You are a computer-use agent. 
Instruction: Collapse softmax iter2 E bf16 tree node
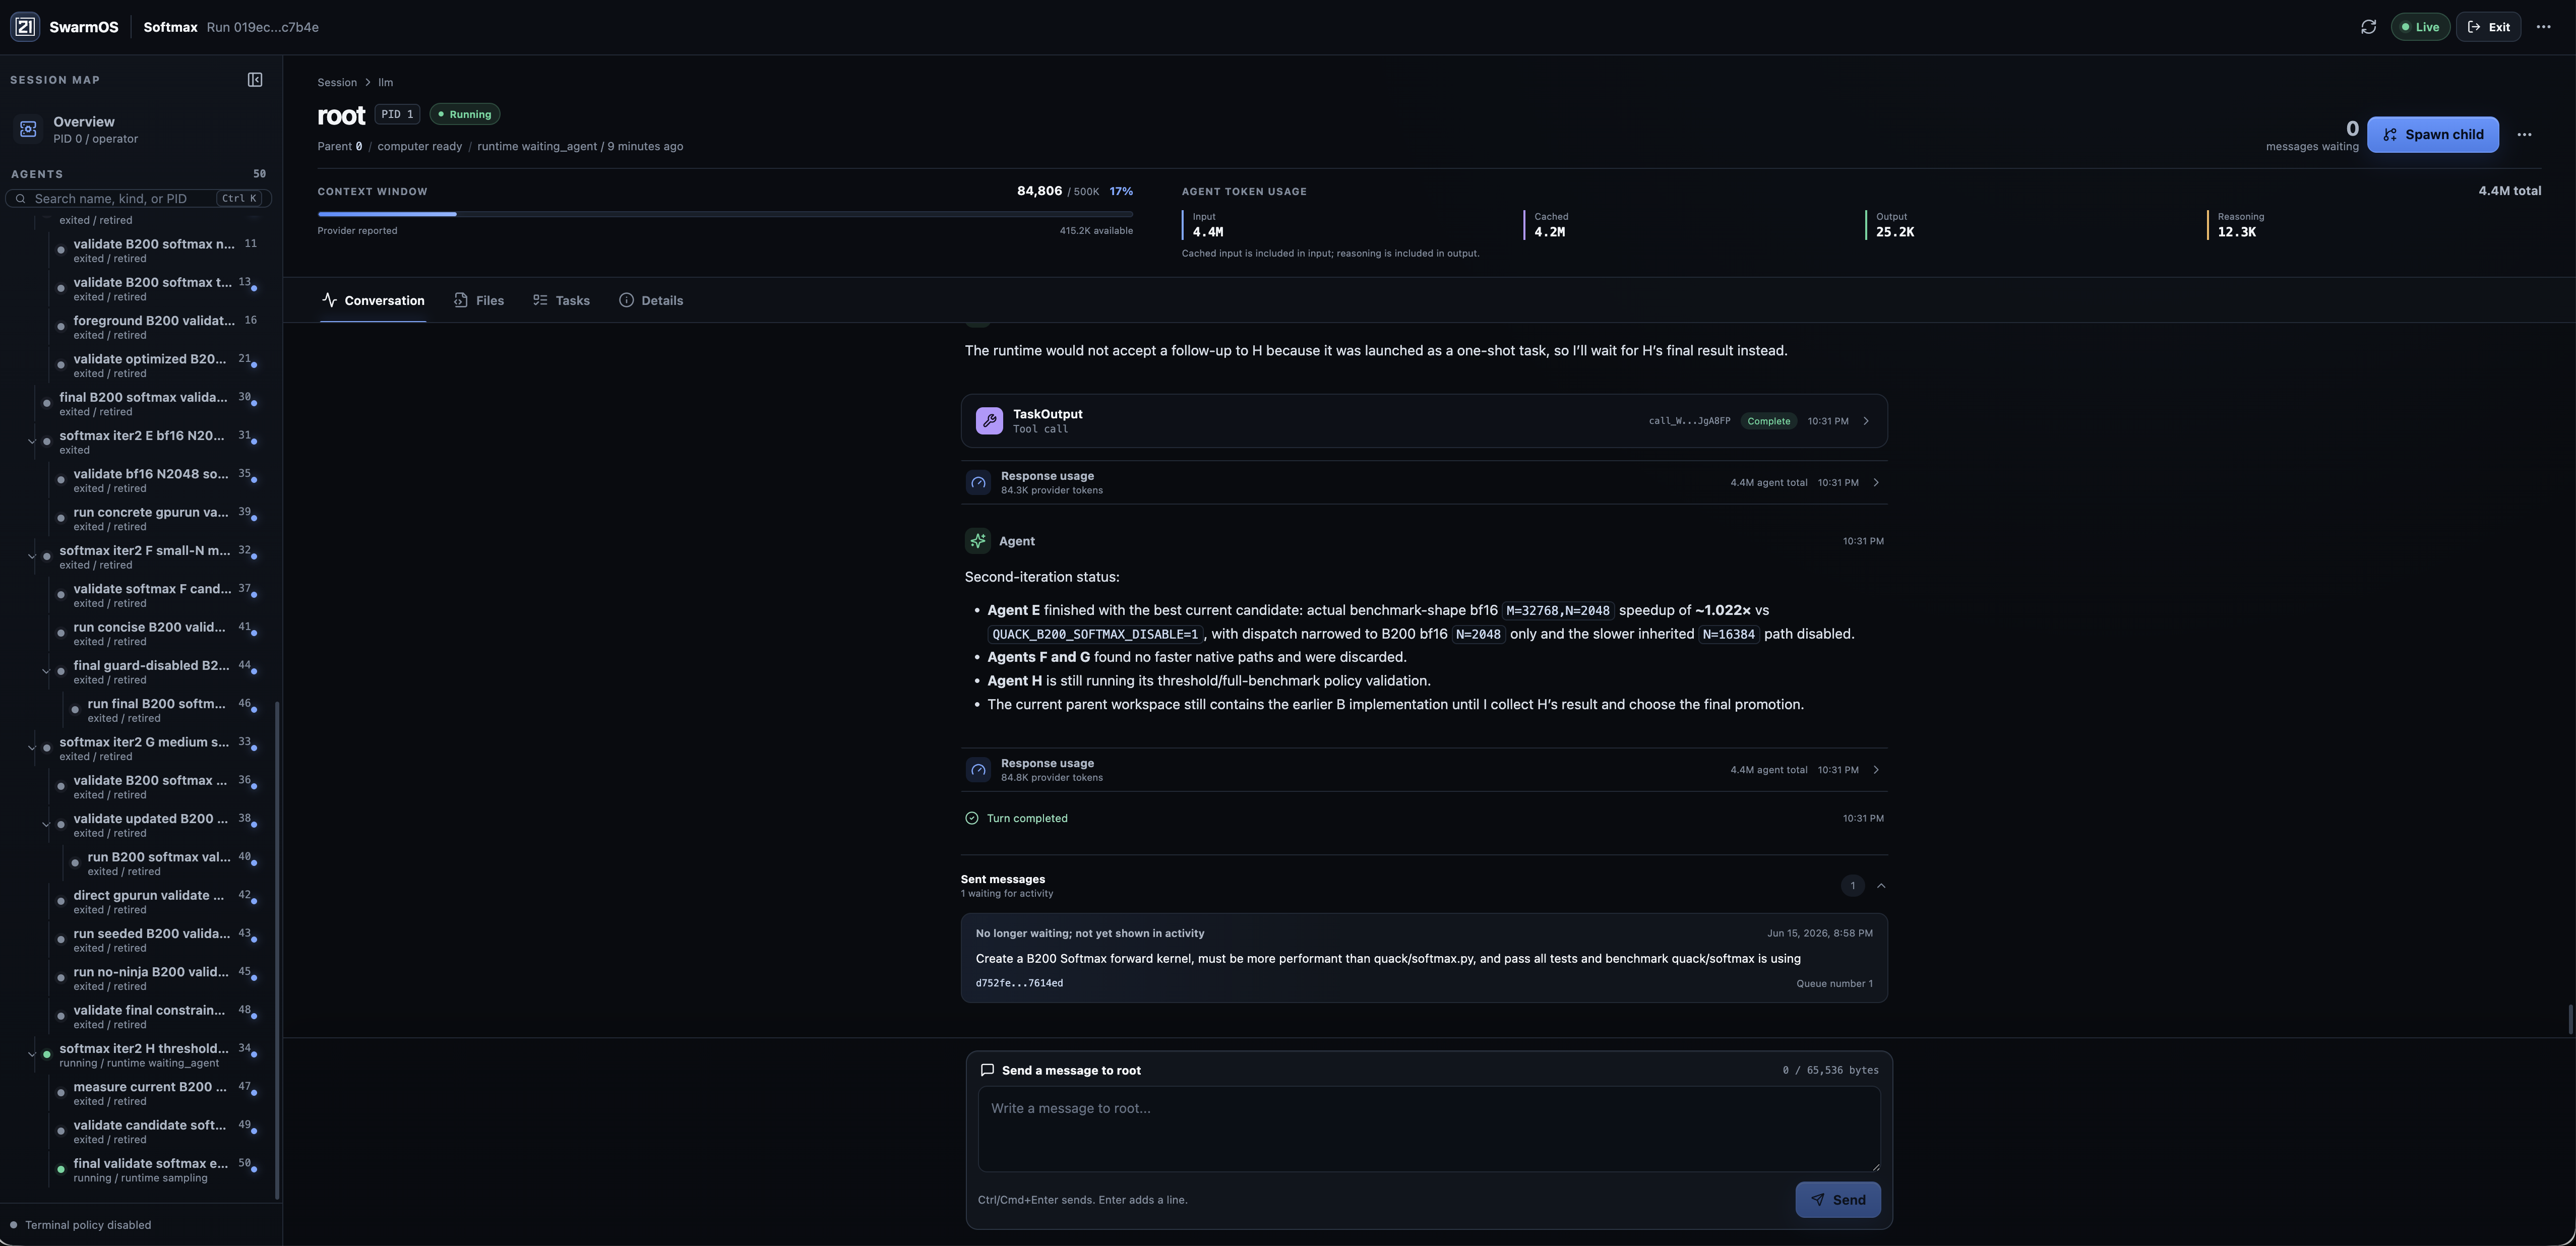(x=31, y=442)
